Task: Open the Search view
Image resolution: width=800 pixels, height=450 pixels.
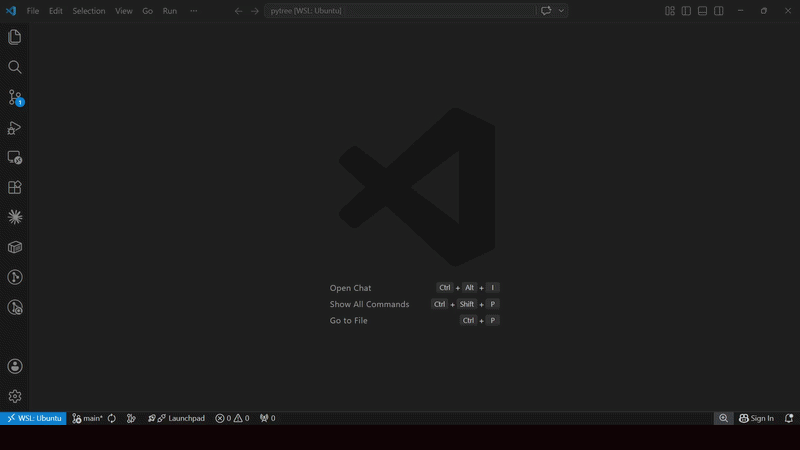Action: pos(14,67)
